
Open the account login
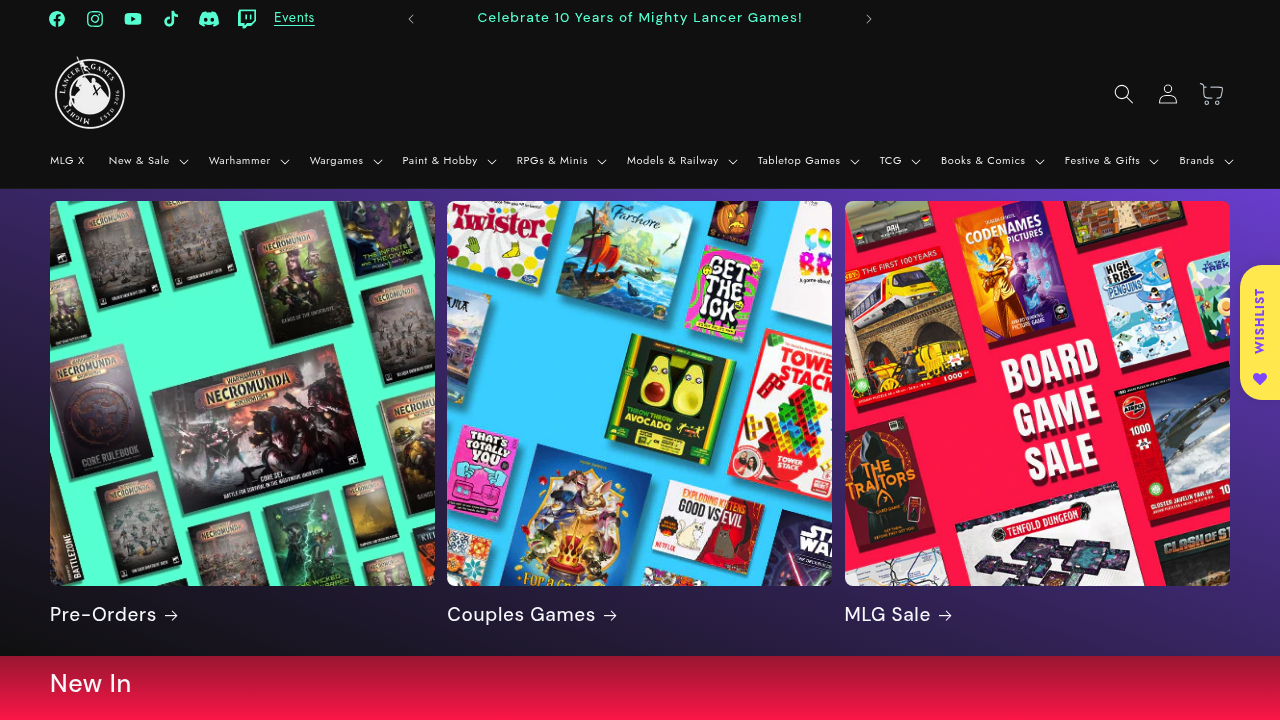[x=1168, y=94]
